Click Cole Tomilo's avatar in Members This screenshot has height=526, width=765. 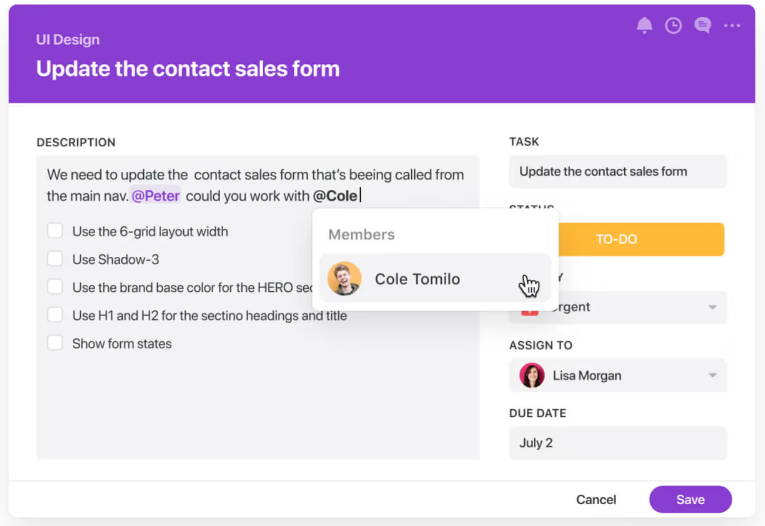tap(344, 279)
